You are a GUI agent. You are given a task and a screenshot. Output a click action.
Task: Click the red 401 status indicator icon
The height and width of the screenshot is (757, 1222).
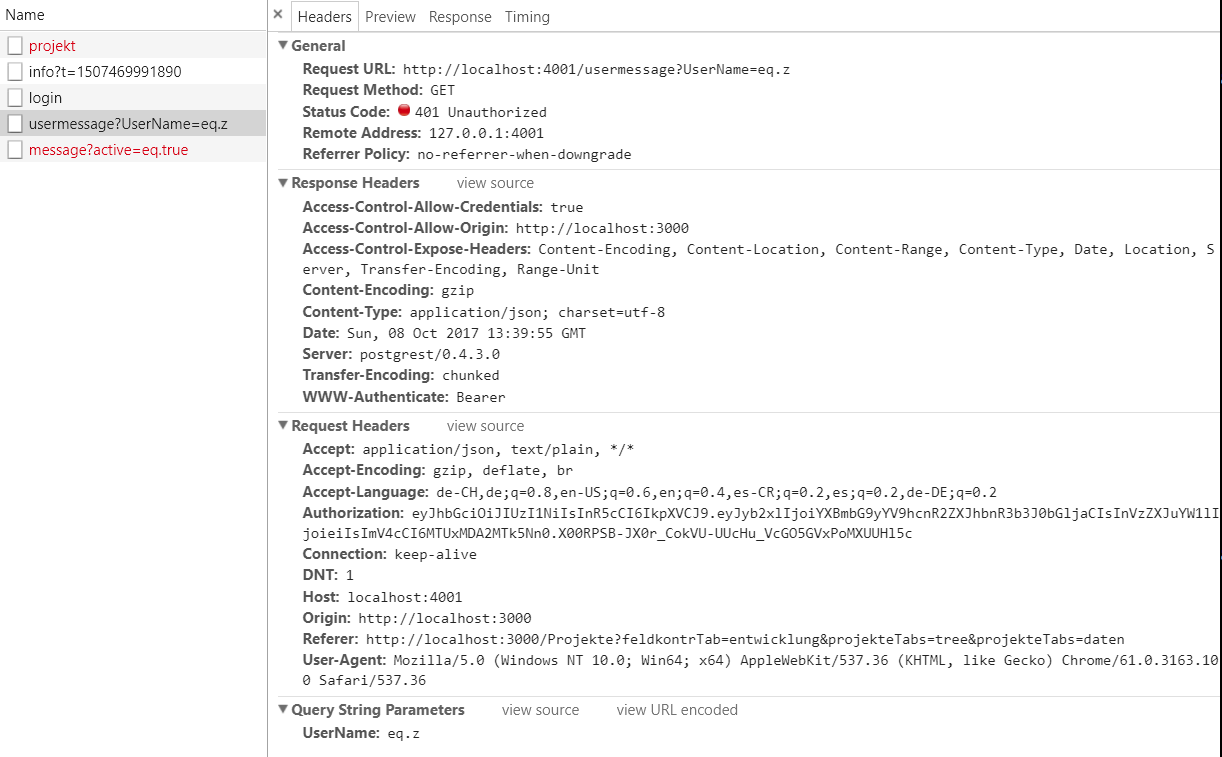(404, 111)
